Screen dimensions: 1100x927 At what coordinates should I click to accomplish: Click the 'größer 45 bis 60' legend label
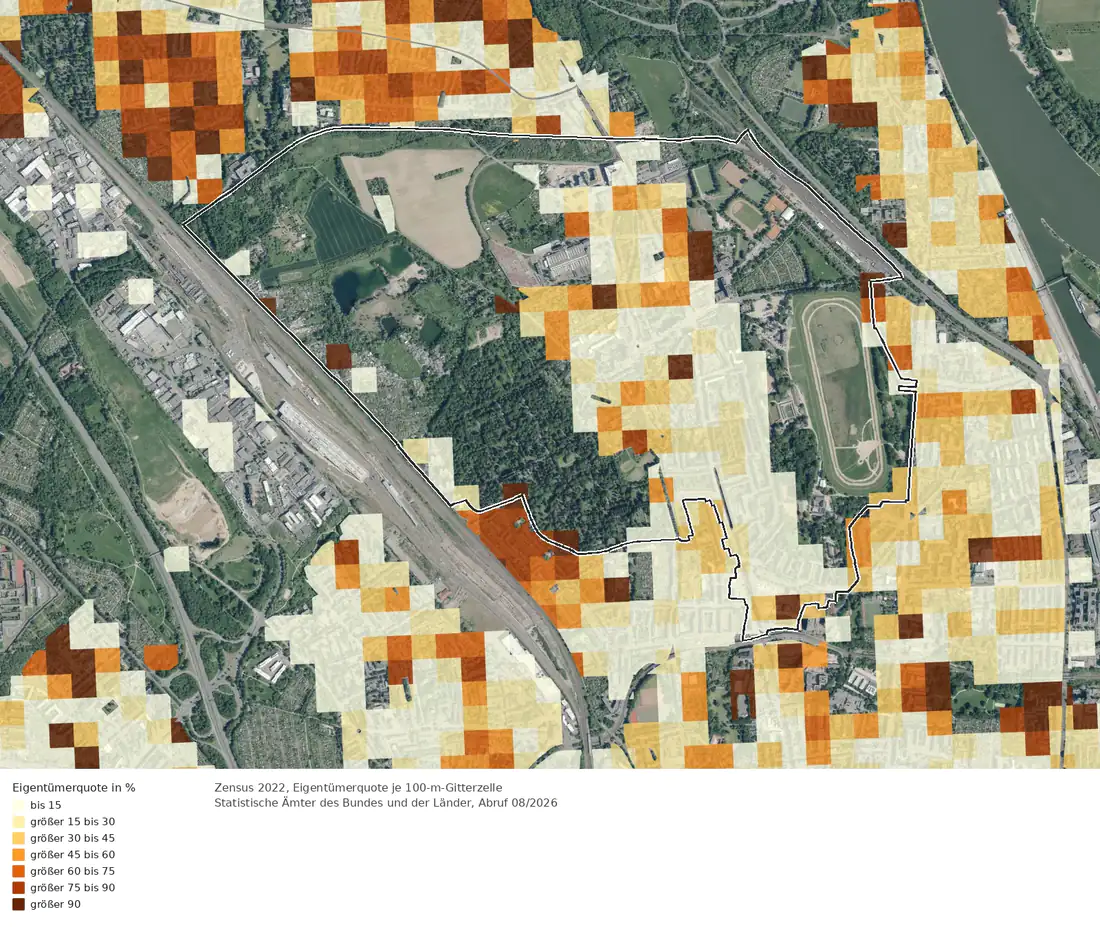(72, 855)
